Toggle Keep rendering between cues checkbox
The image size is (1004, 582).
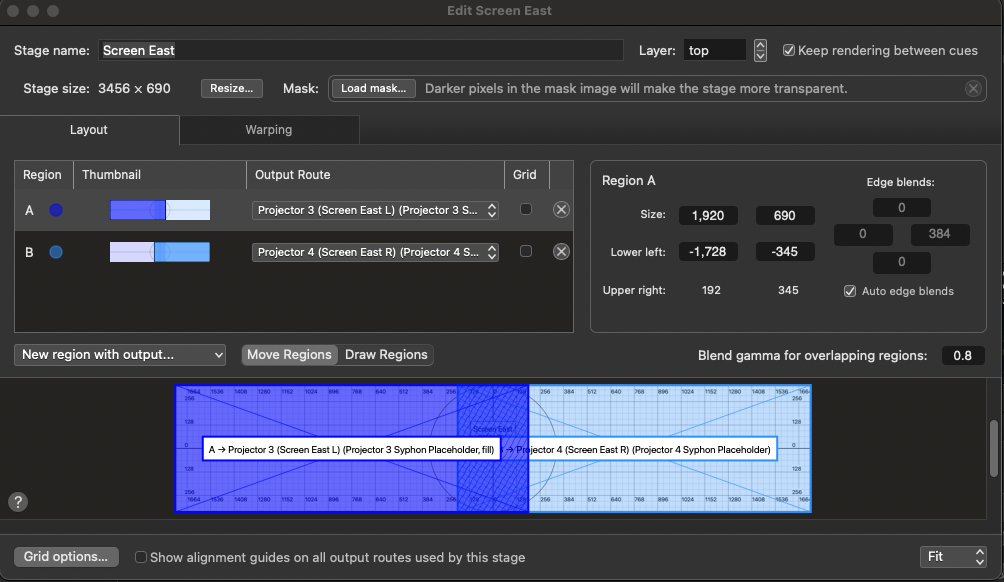coord(789,51)
